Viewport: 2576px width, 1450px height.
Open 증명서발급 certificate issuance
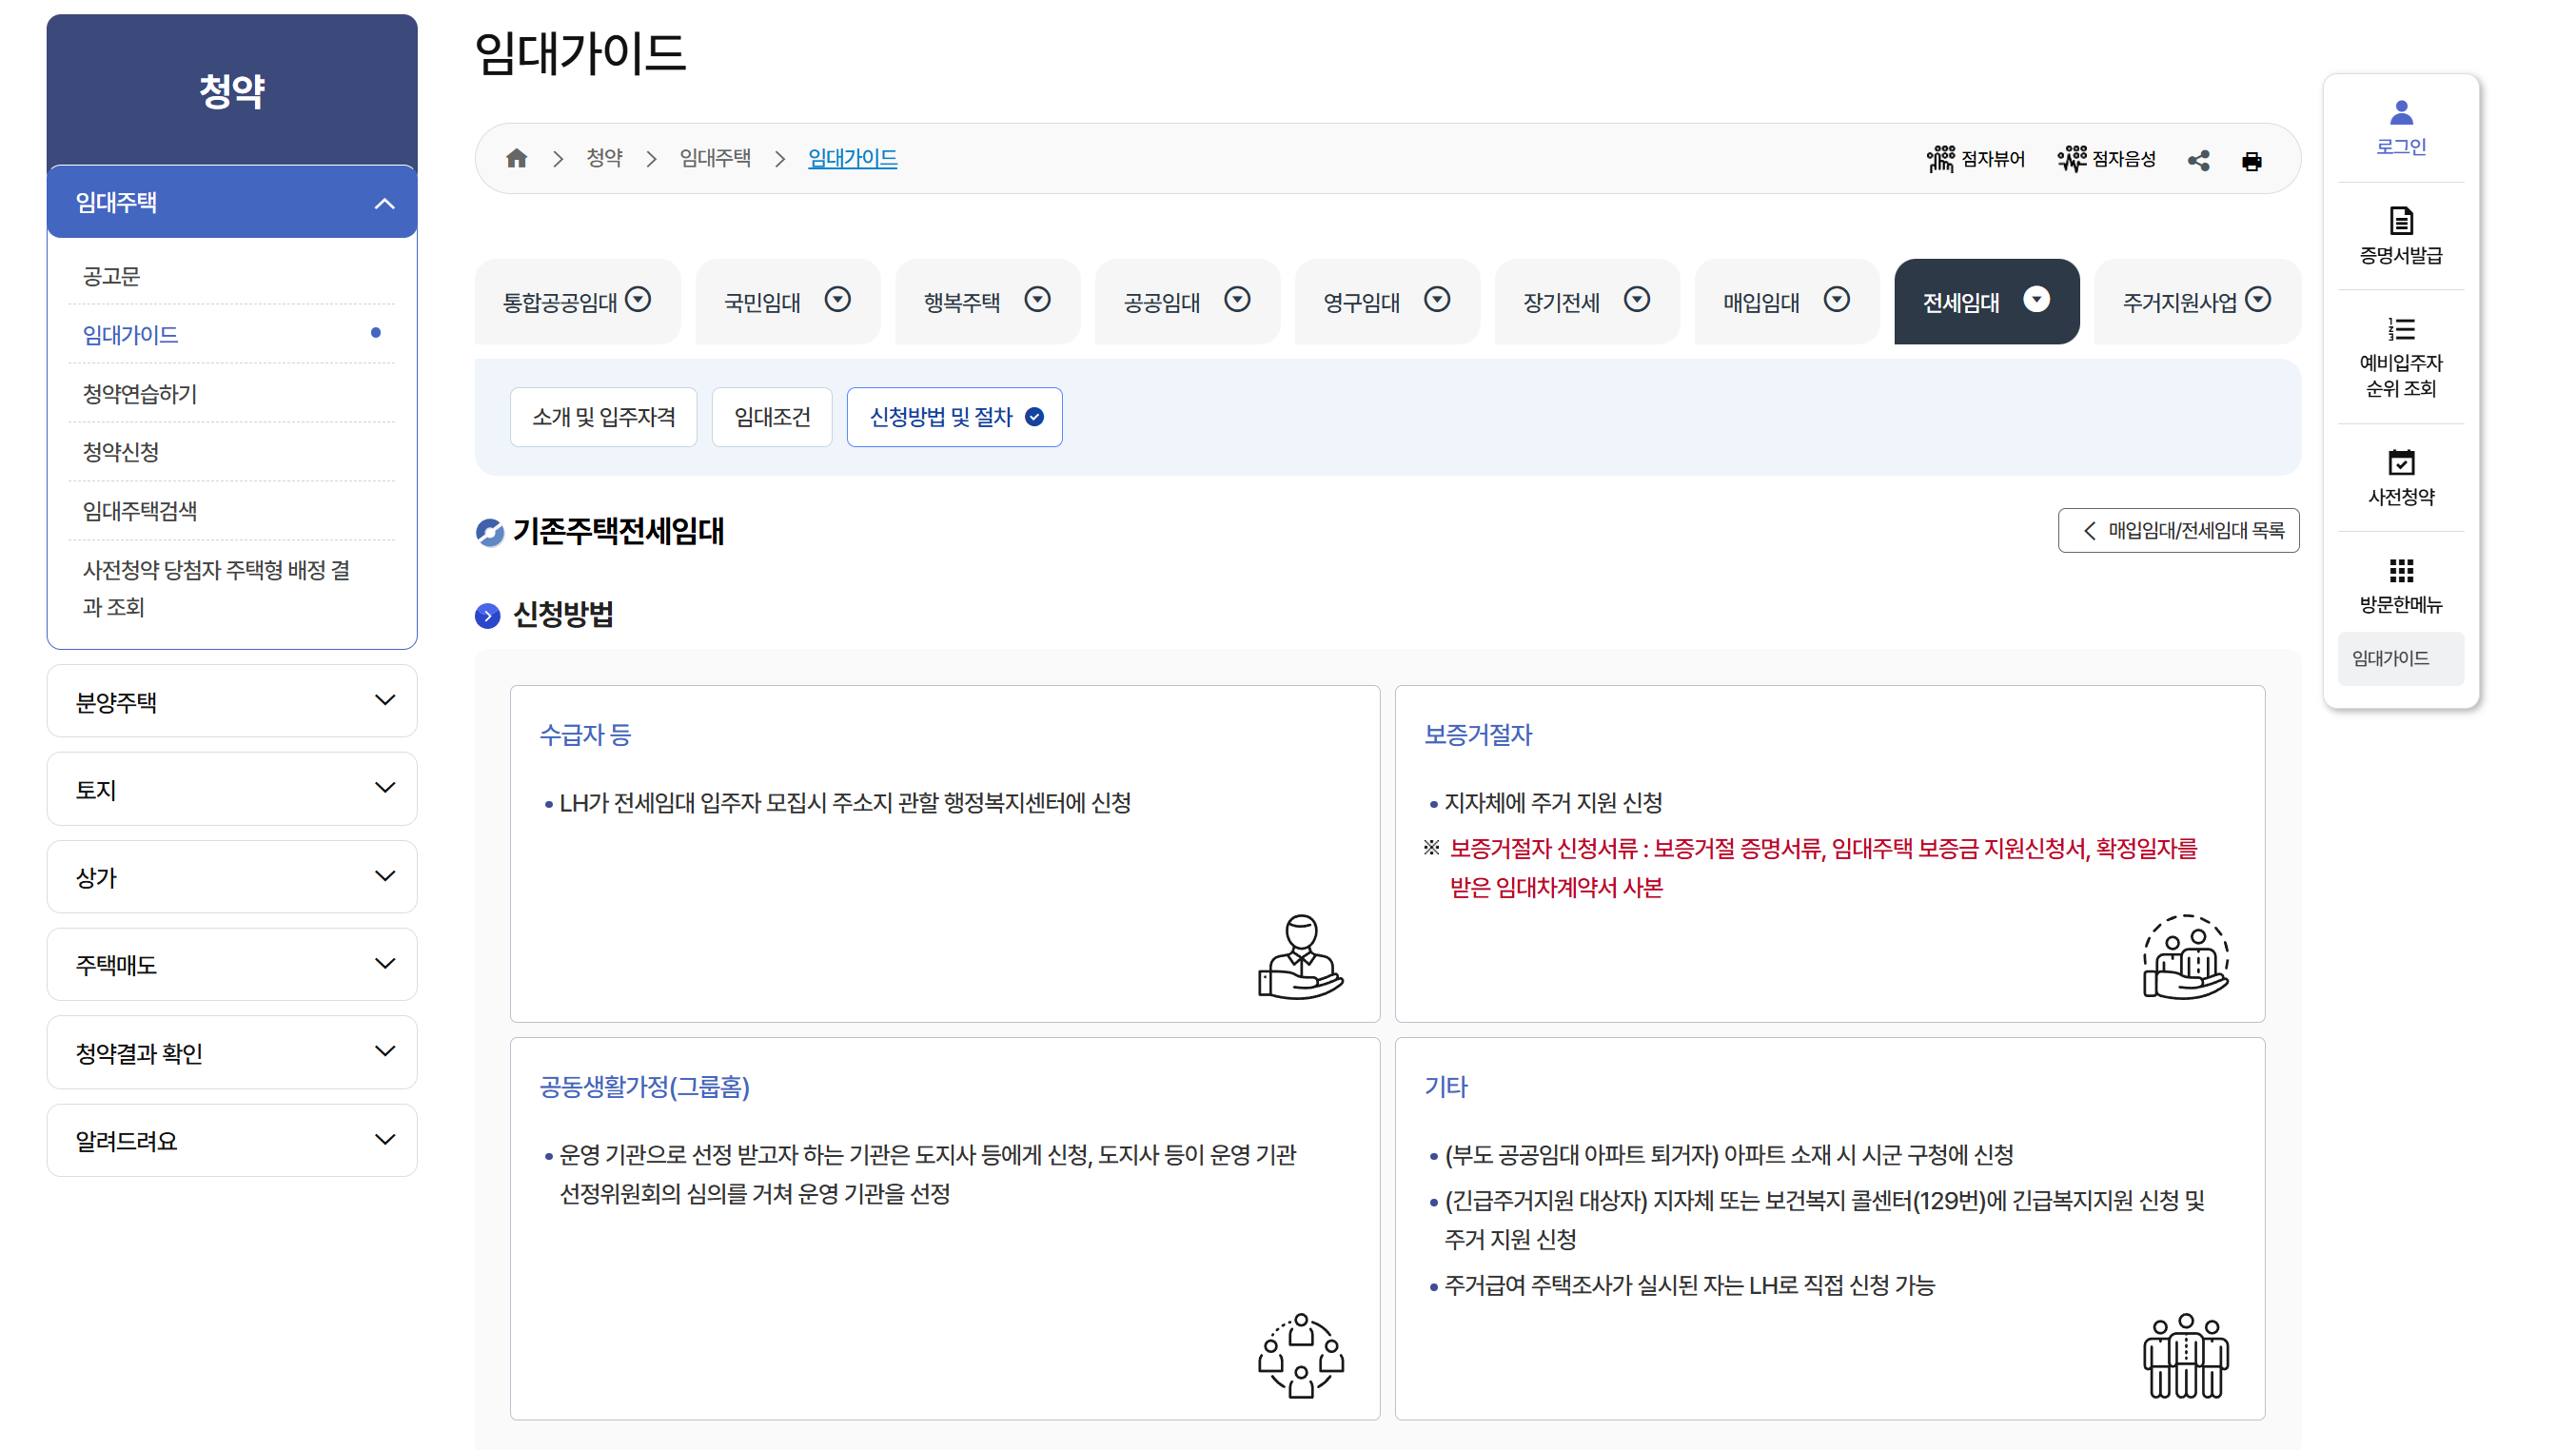(2400, 236)
